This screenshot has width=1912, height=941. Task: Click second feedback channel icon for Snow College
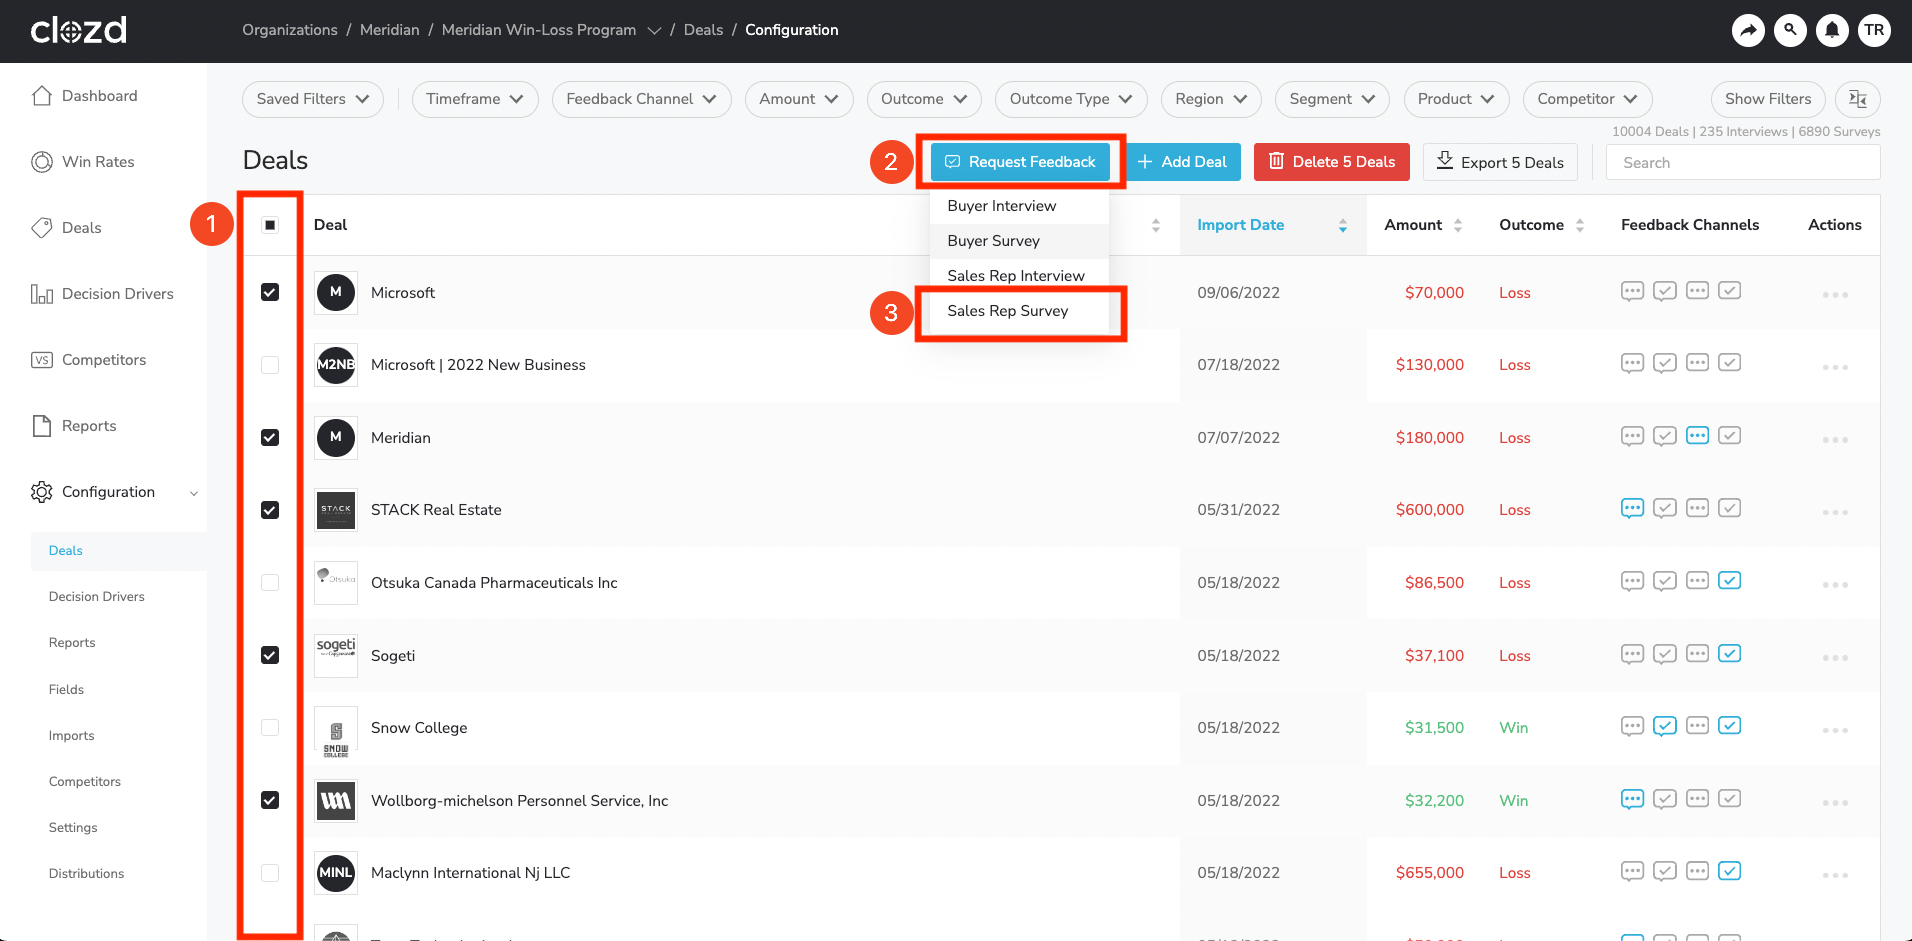tap(1665, 726)
